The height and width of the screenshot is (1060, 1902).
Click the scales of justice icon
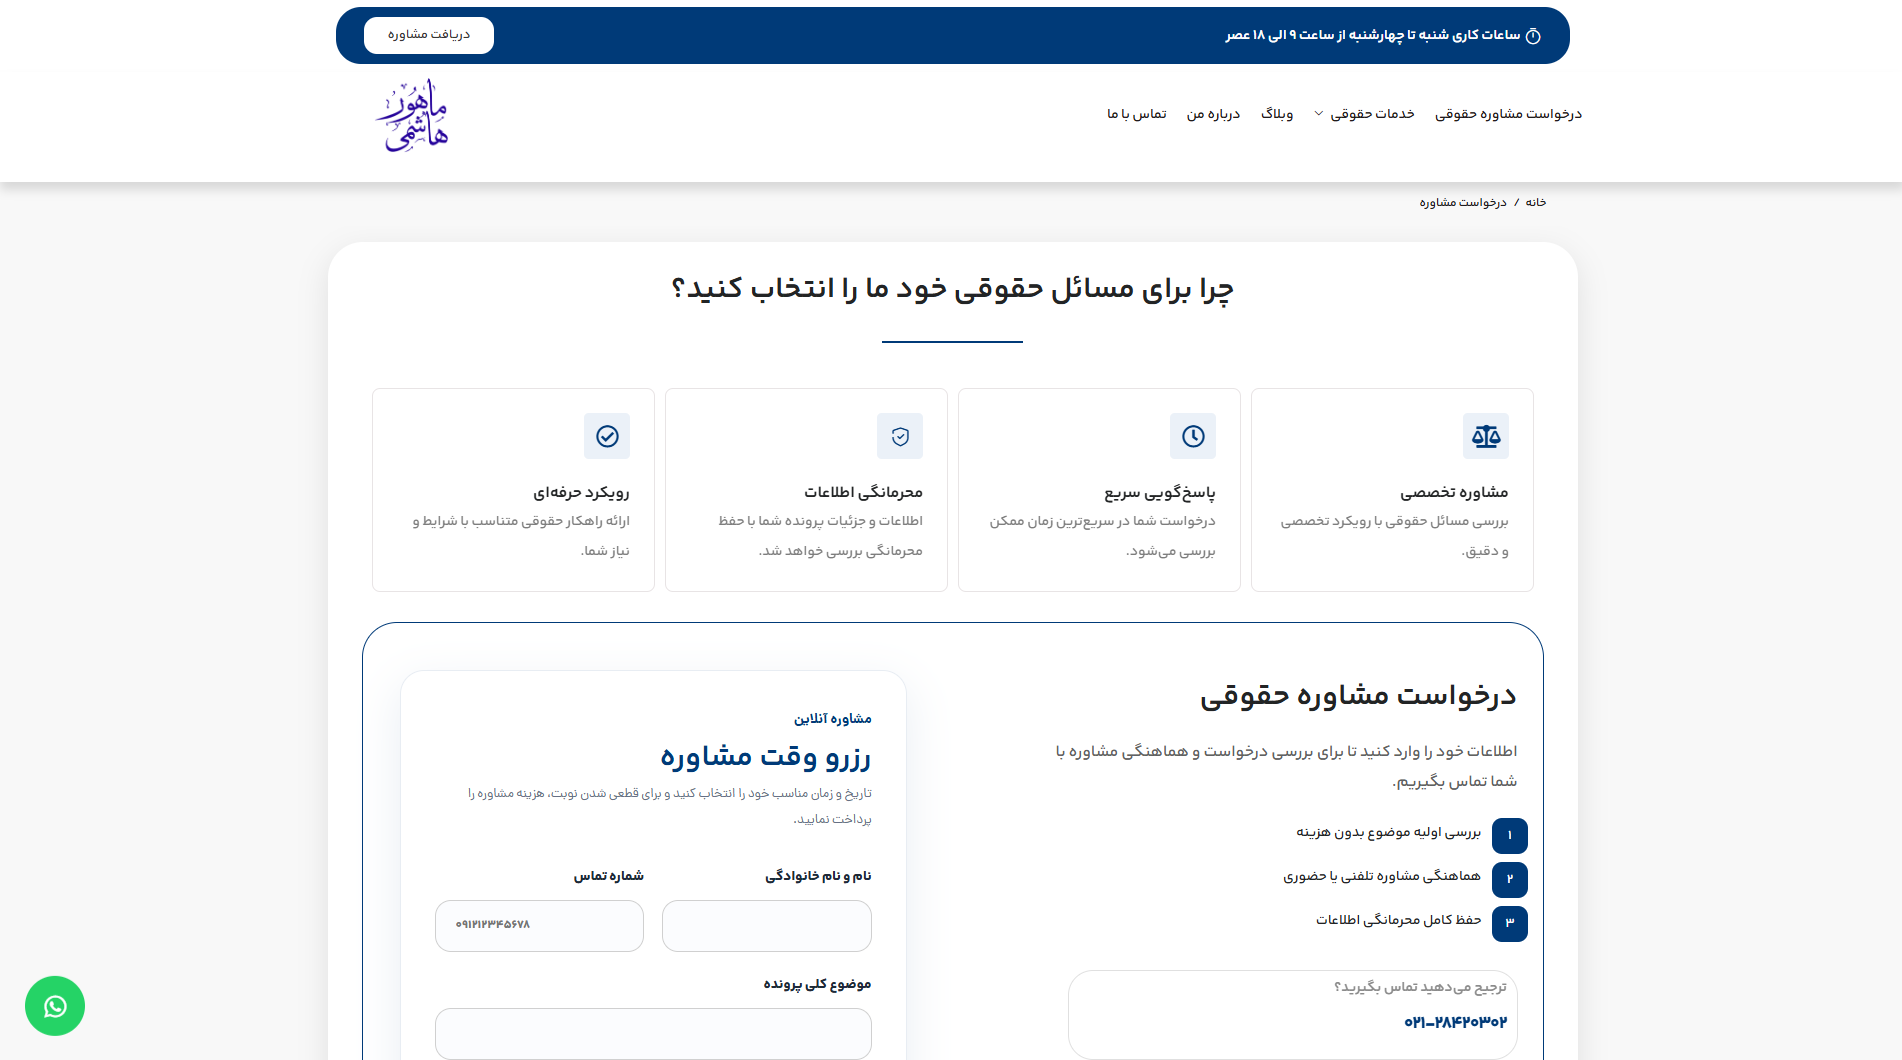pyautogui.click(x=1486, y=436)
